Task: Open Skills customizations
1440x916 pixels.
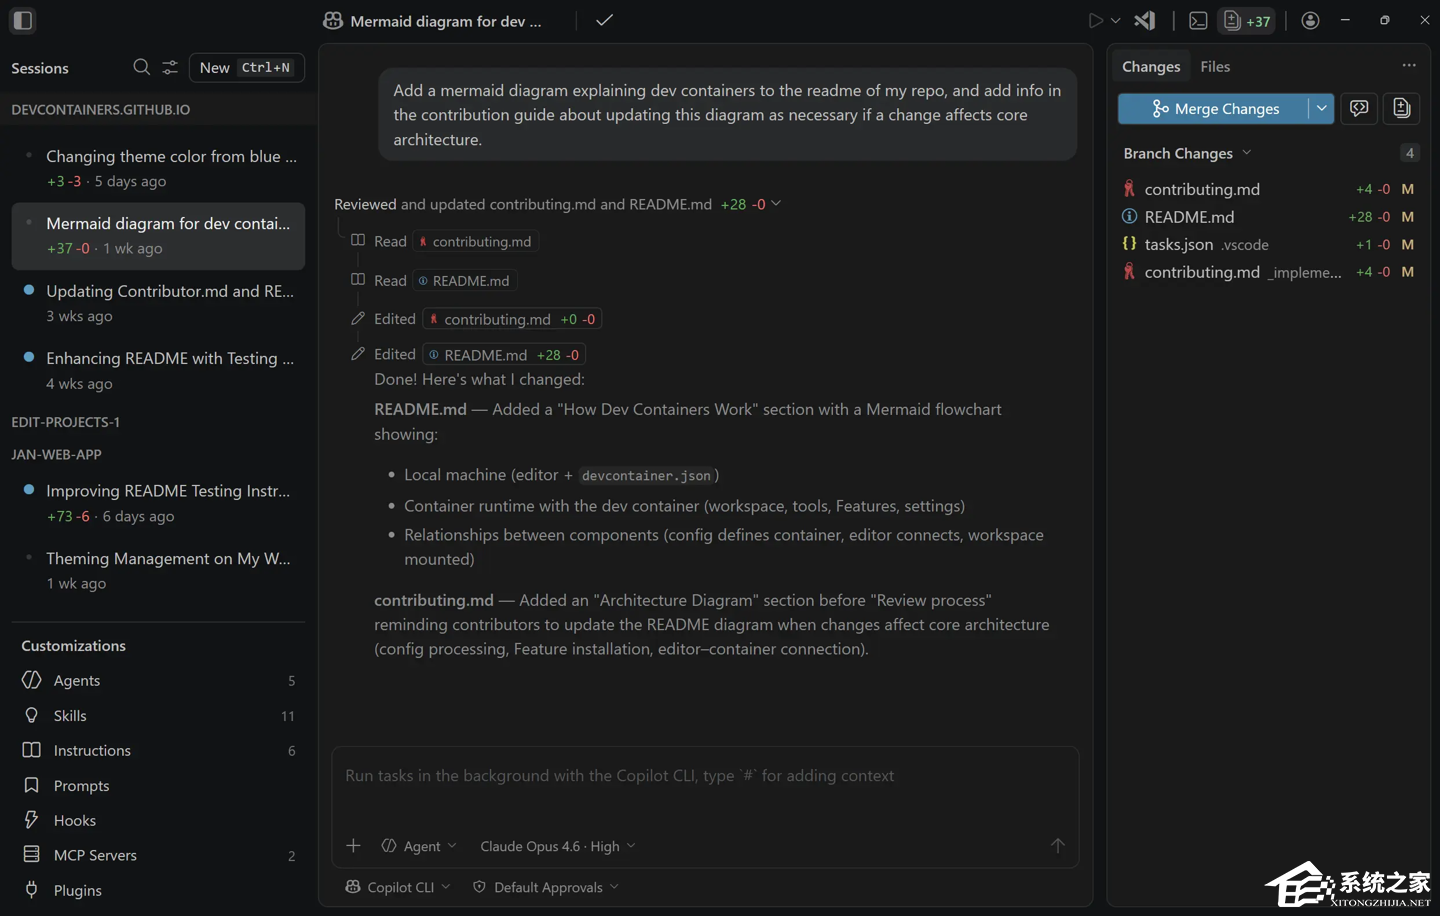Action: point(158,715)
